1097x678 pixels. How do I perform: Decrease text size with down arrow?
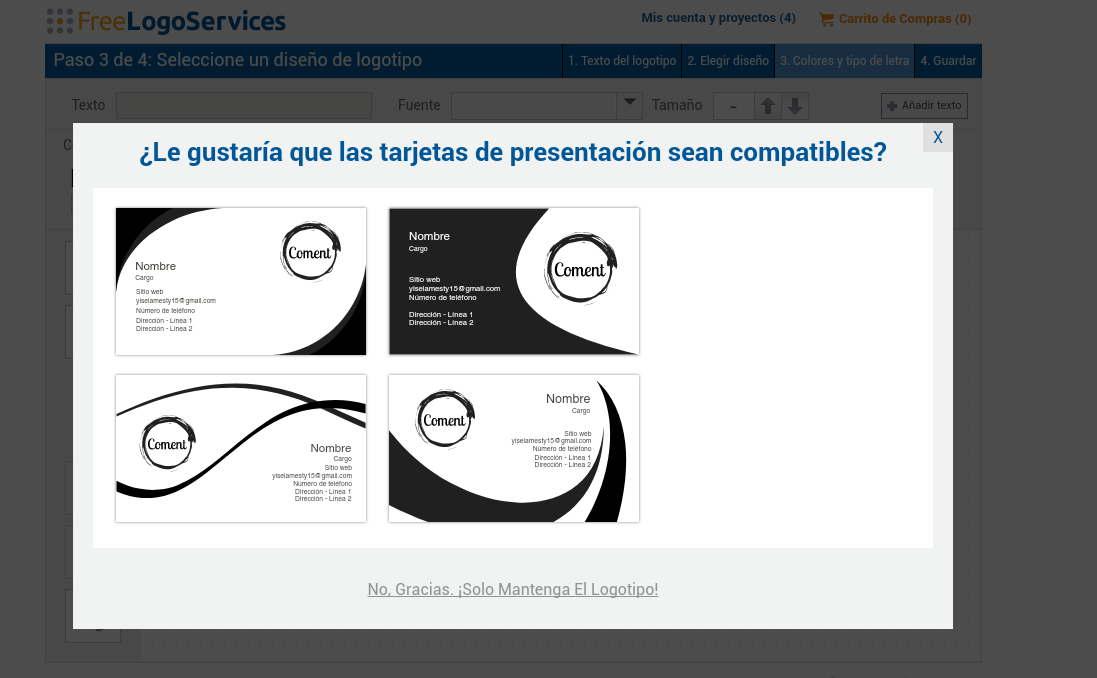795,106
